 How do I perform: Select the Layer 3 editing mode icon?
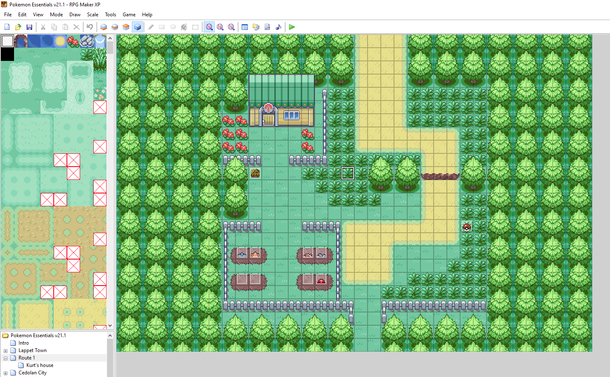[x=126, y=27]
